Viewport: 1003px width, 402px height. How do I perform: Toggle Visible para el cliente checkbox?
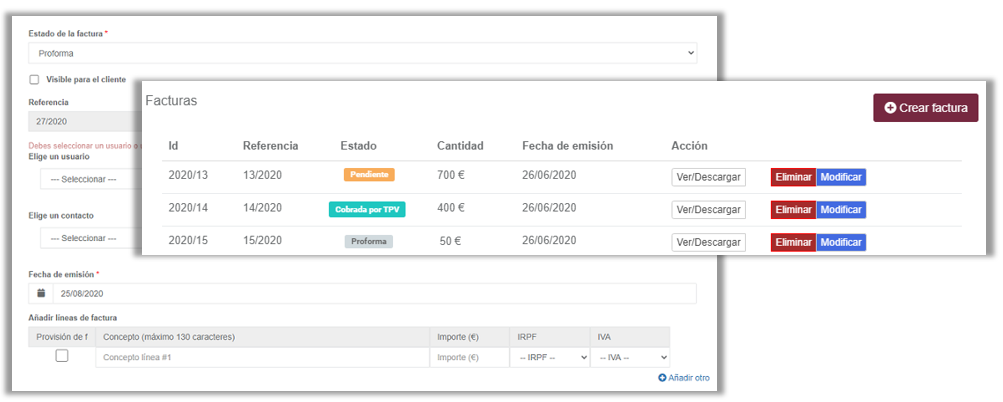pyautogui.click(x=34, y=79)
